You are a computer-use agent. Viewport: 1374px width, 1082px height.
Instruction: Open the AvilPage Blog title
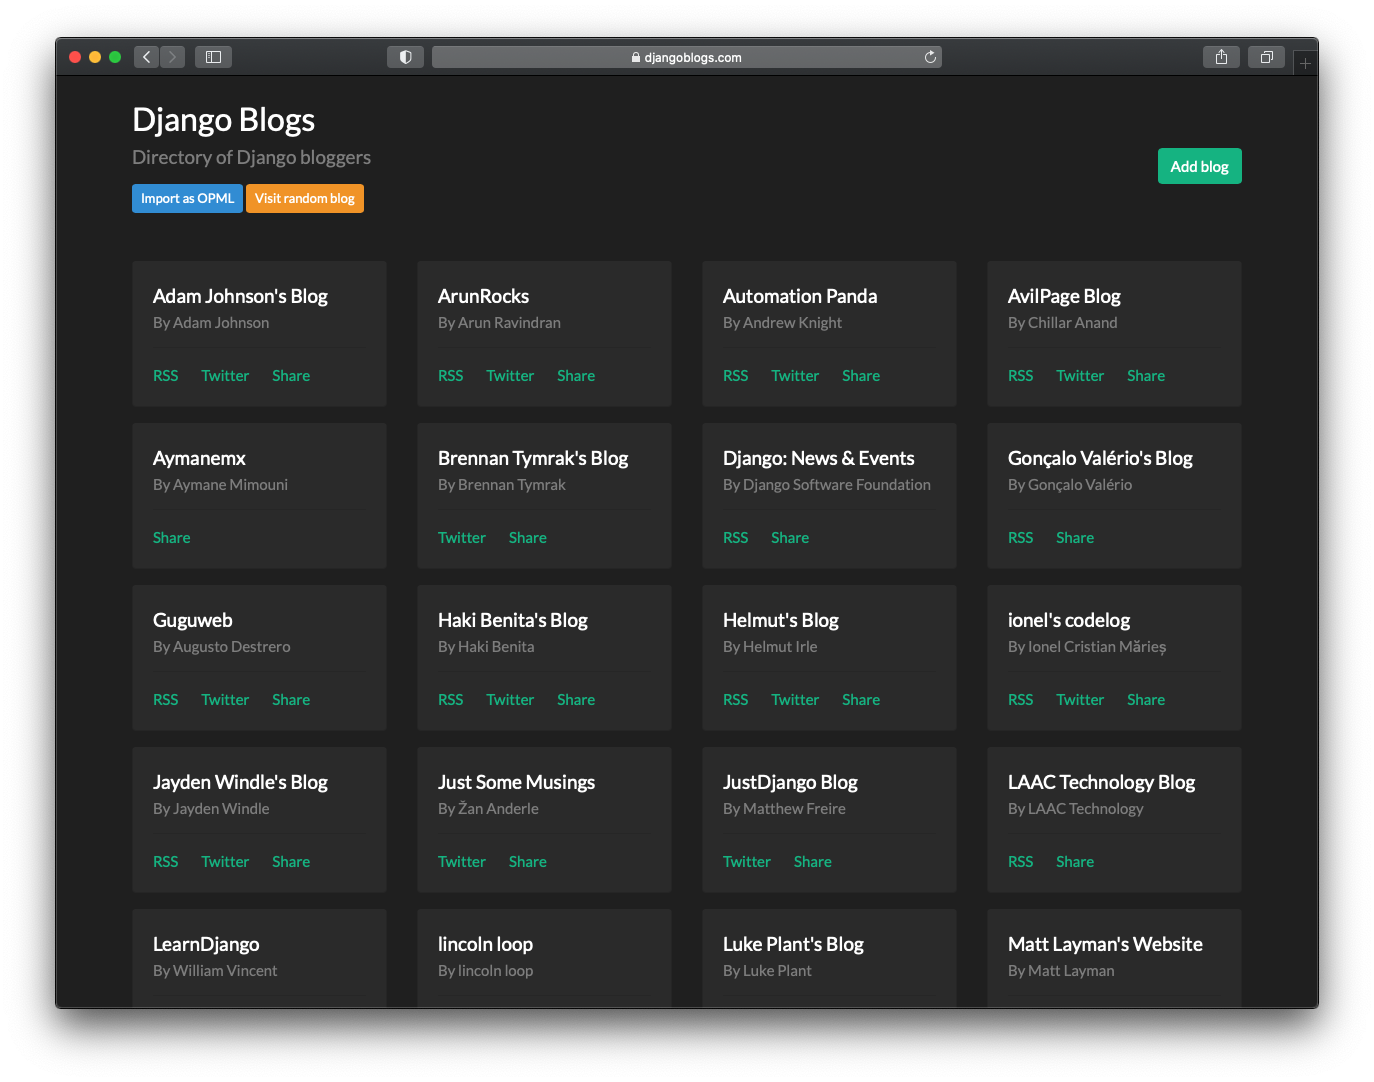coord(1064,296)
